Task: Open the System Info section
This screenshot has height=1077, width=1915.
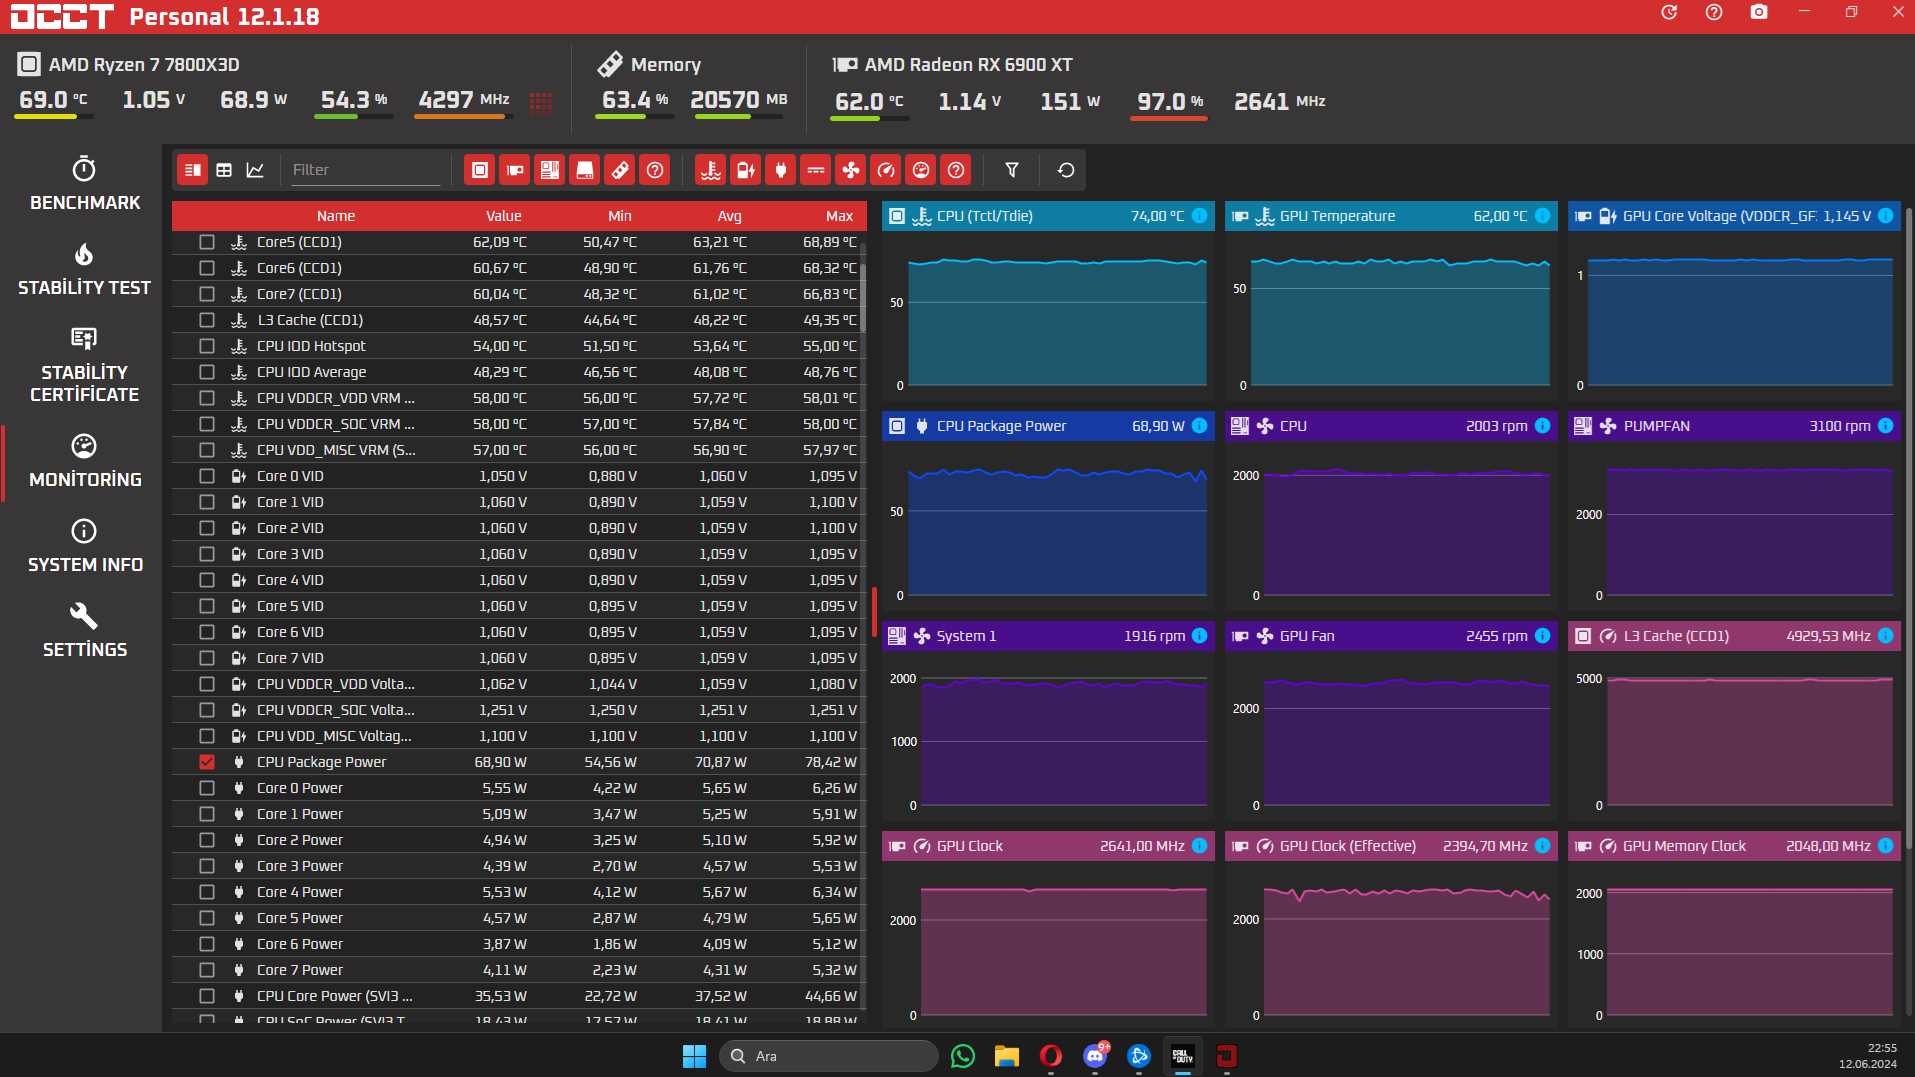Action: coord(84,546)
